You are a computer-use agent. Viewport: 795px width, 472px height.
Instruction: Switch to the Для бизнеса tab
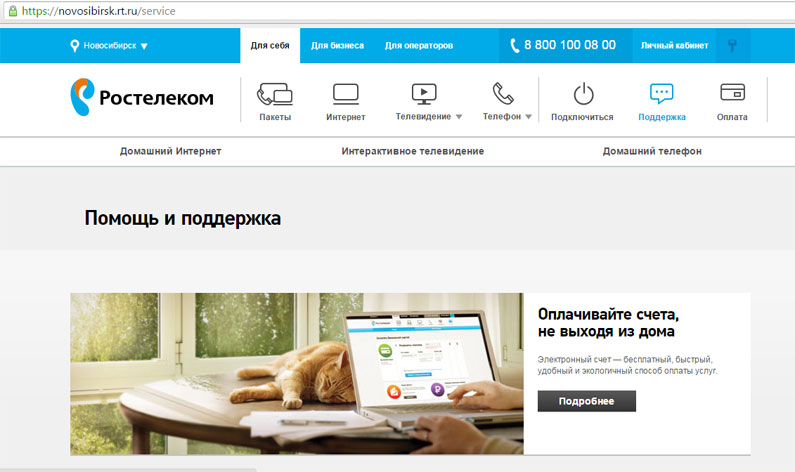pos(337,46)
